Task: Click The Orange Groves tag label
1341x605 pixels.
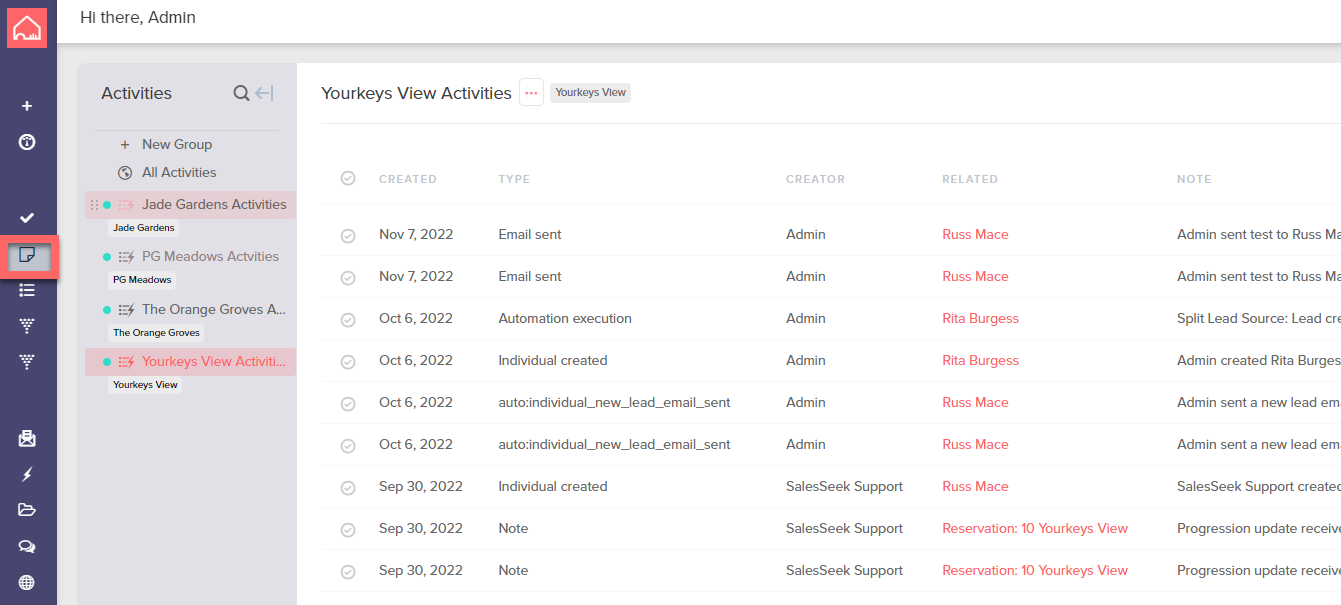Action: coord(157,333)
